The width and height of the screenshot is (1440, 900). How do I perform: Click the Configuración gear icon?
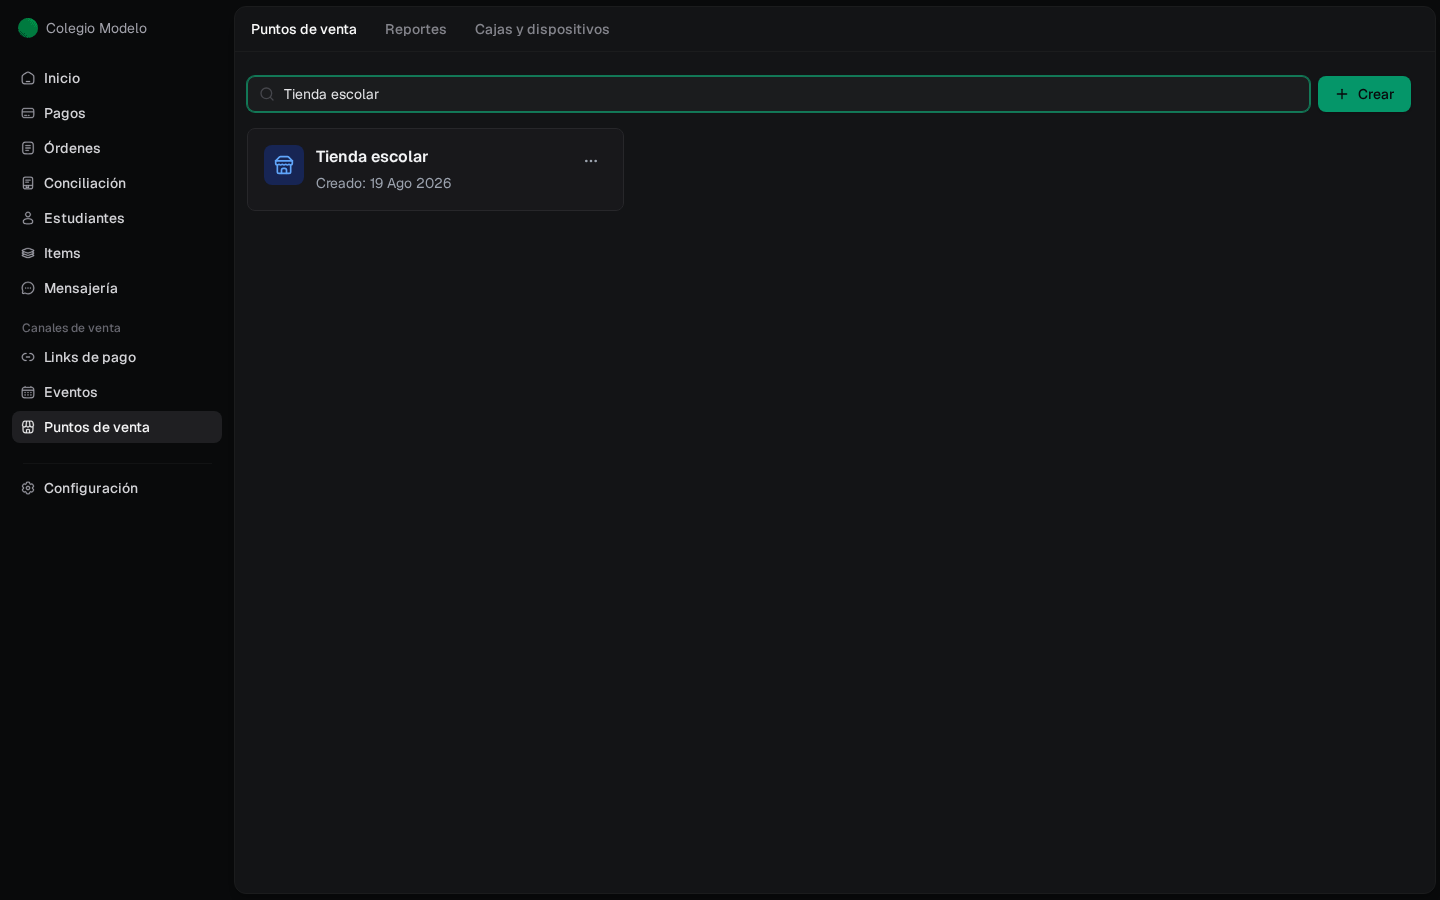point(28,488)
